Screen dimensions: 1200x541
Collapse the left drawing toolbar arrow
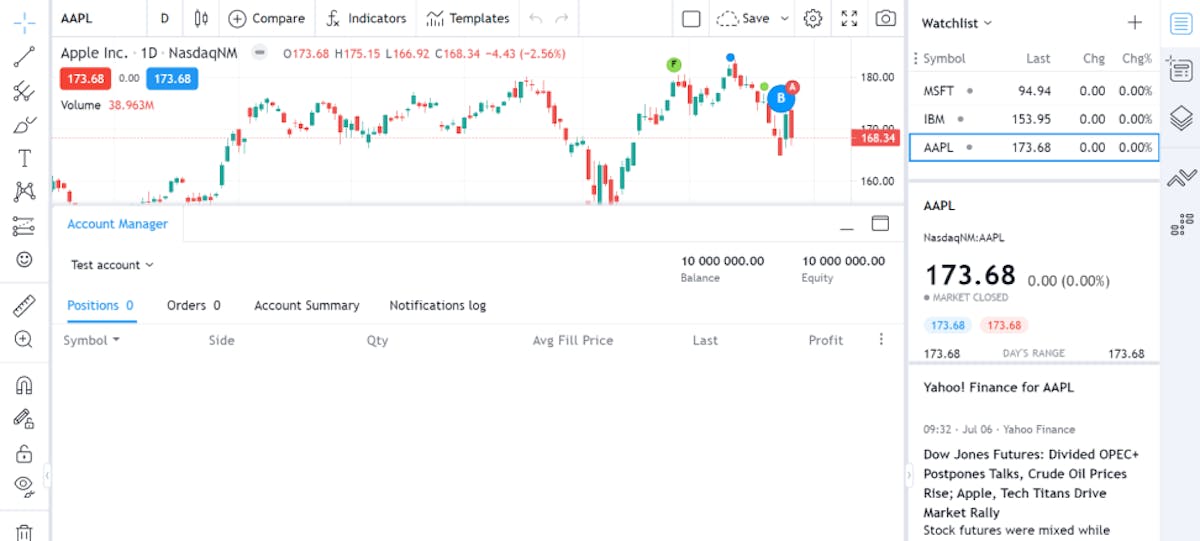click(x=48, y=476)
